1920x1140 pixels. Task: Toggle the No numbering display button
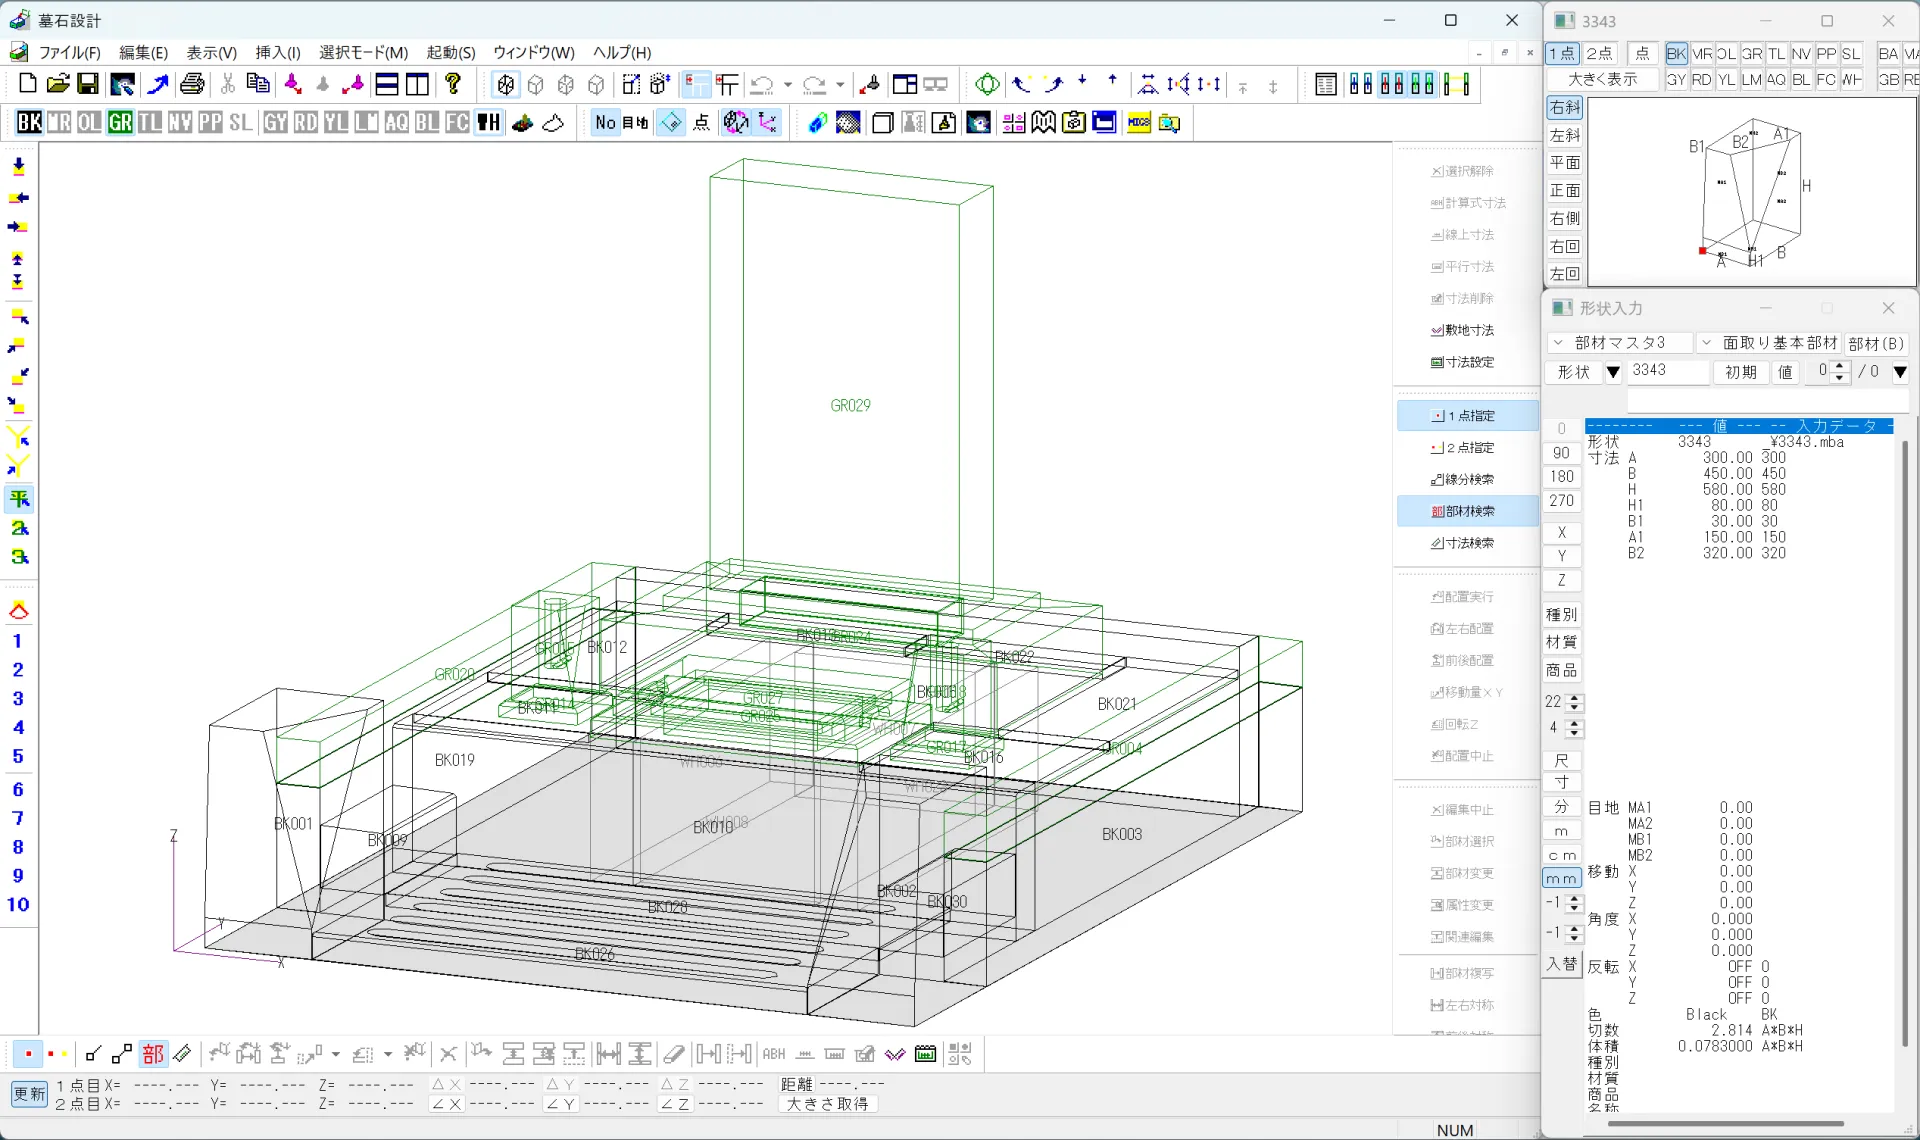(605, 122)
